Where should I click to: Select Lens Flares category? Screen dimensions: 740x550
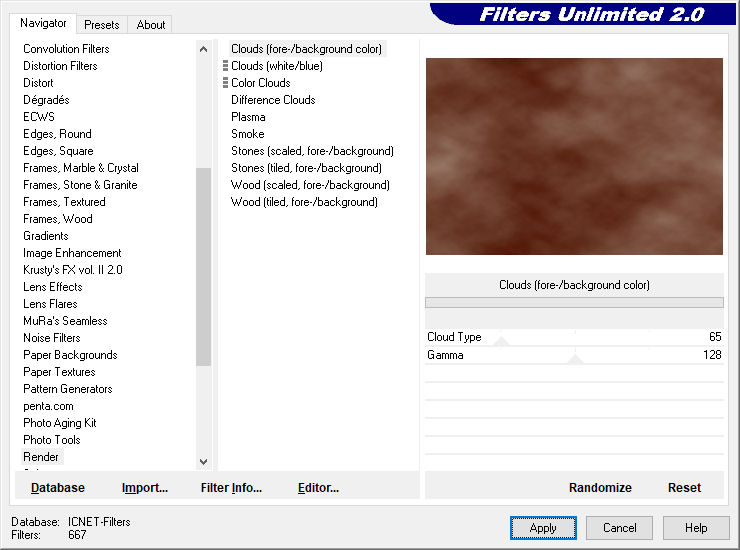50,304
